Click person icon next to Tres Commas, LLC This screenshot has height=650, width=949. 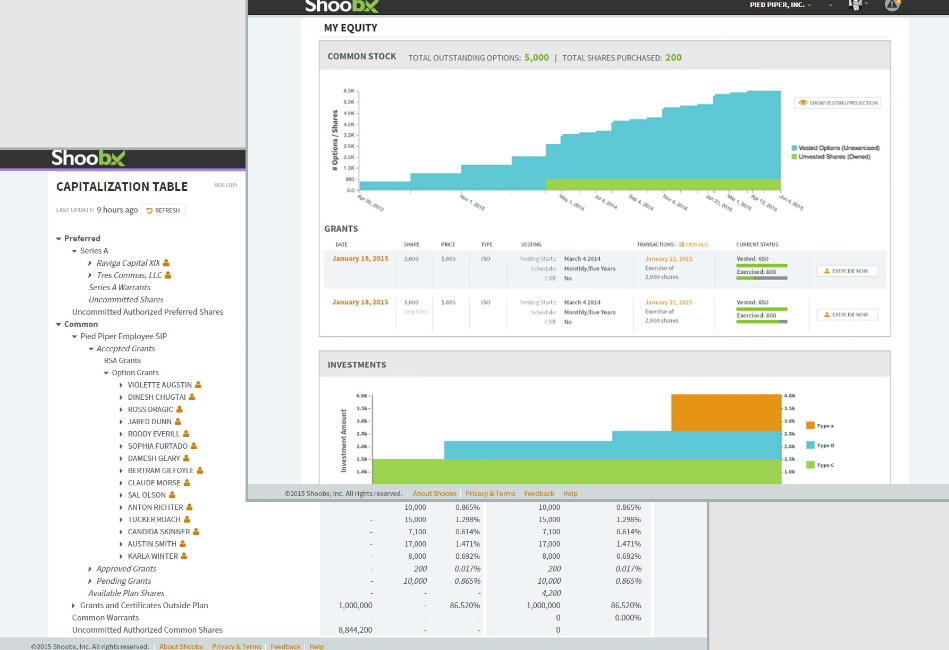coord(168,275)
